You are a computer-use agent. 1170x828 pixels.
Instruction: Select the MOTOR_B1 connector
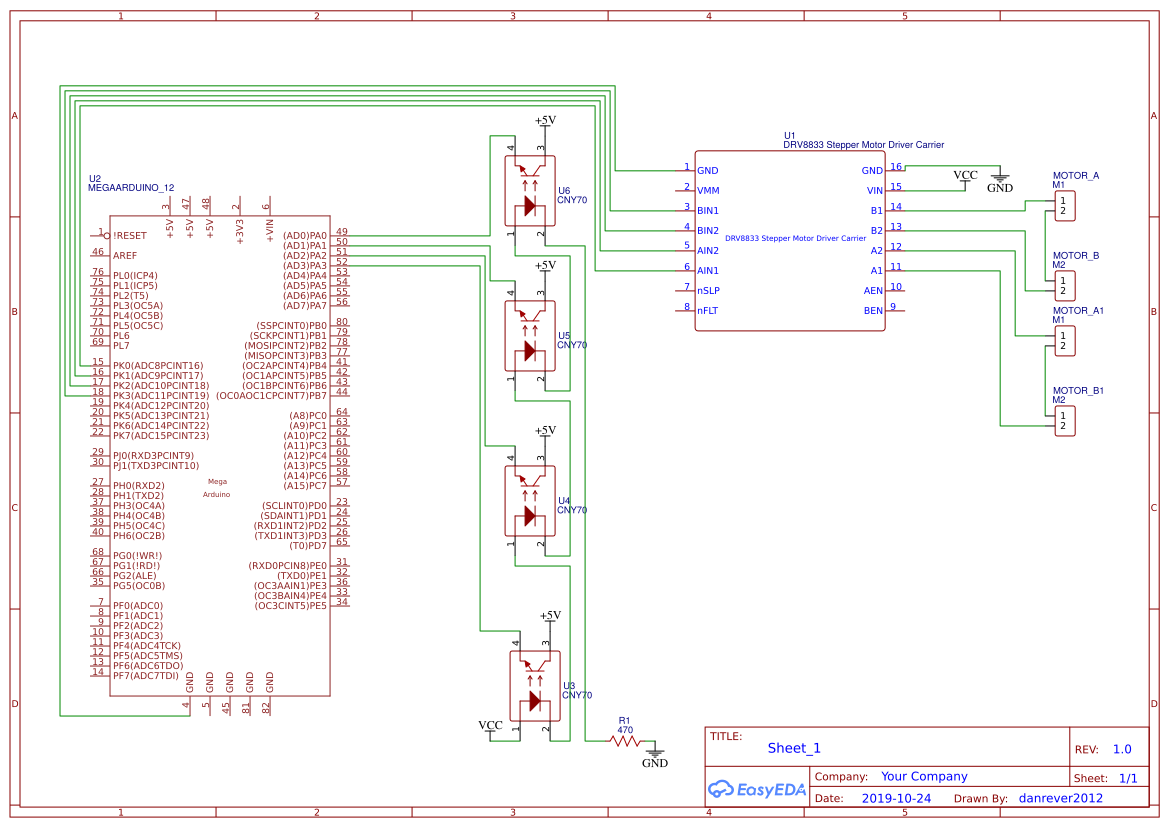point(1065,421)
